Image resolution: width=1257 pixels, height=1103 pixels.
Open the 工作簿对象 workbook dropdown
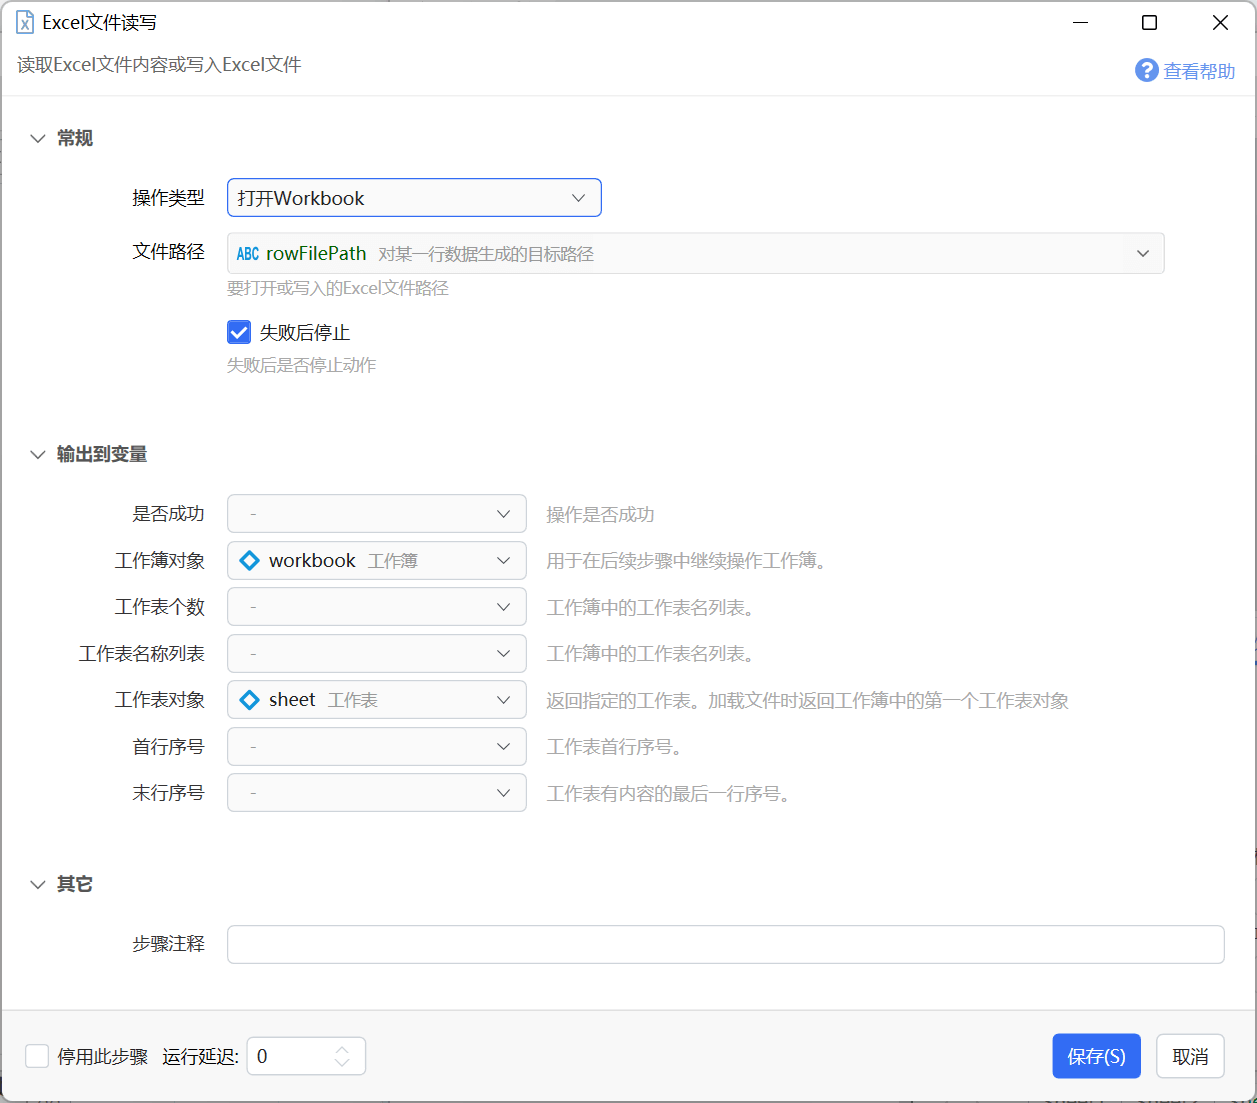point(377,561)
